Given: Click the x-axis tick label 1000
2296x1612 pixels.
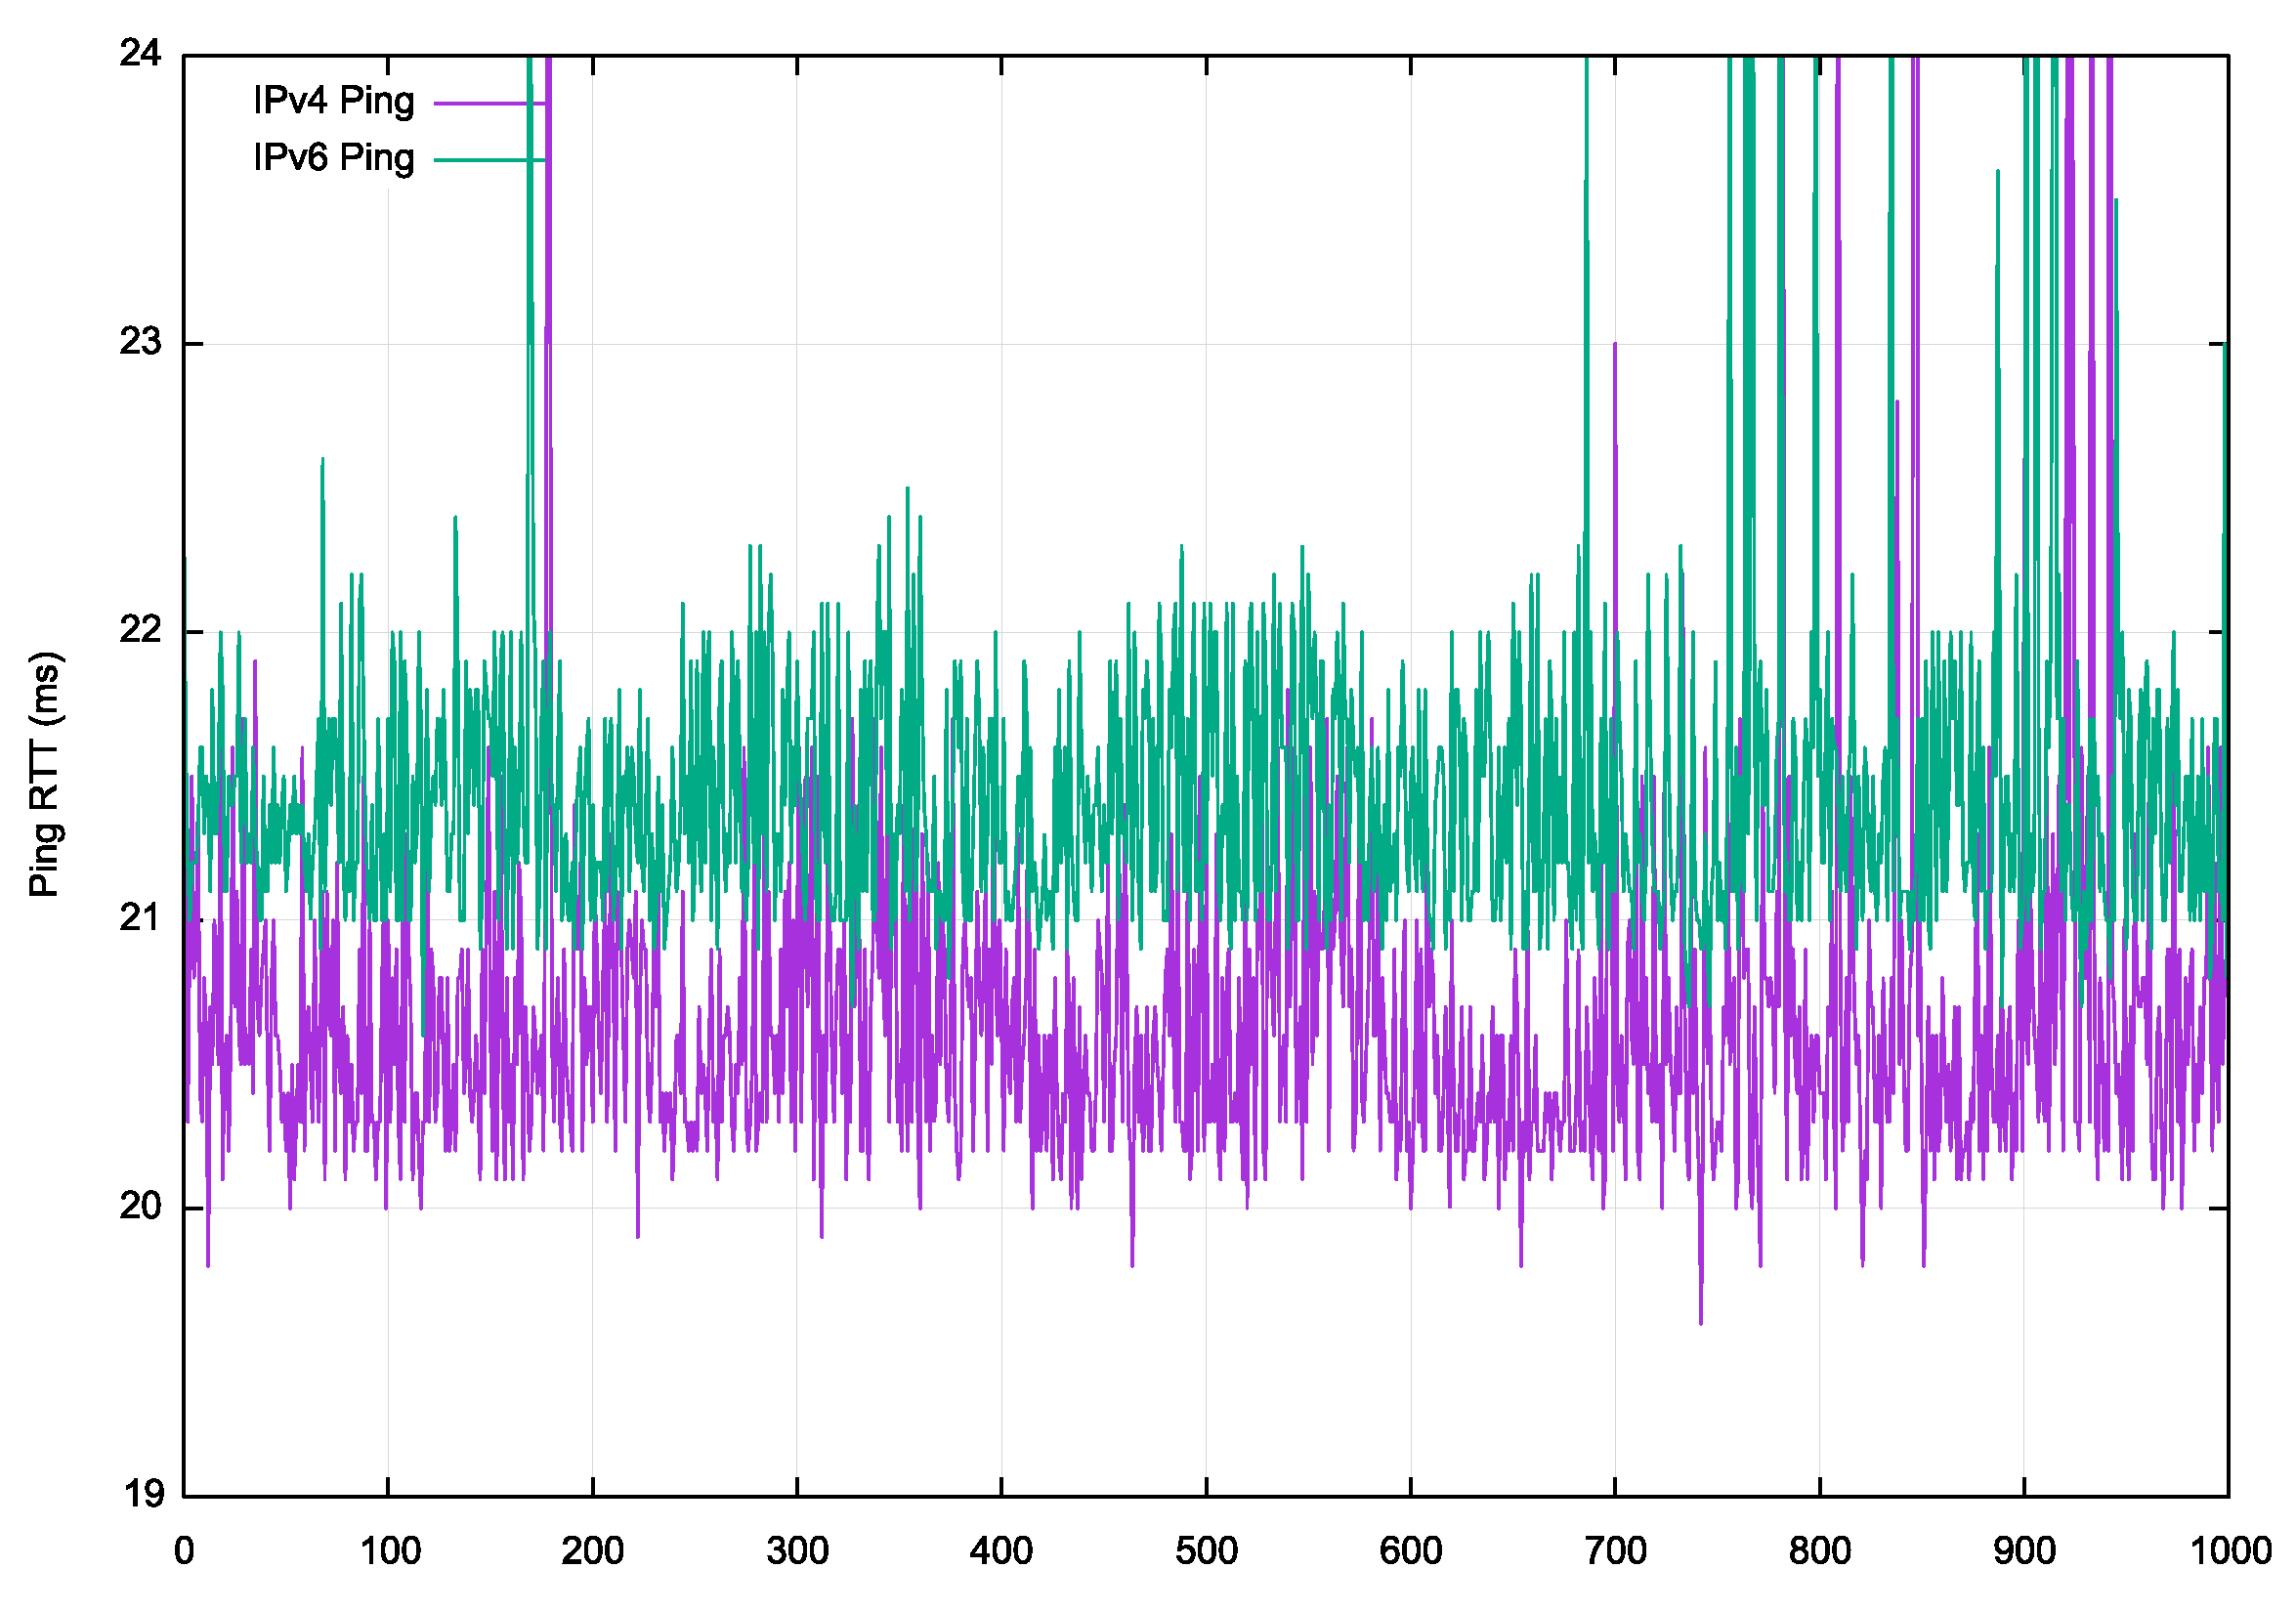Looking at the screenshot, I should tap(2230, 1552).
